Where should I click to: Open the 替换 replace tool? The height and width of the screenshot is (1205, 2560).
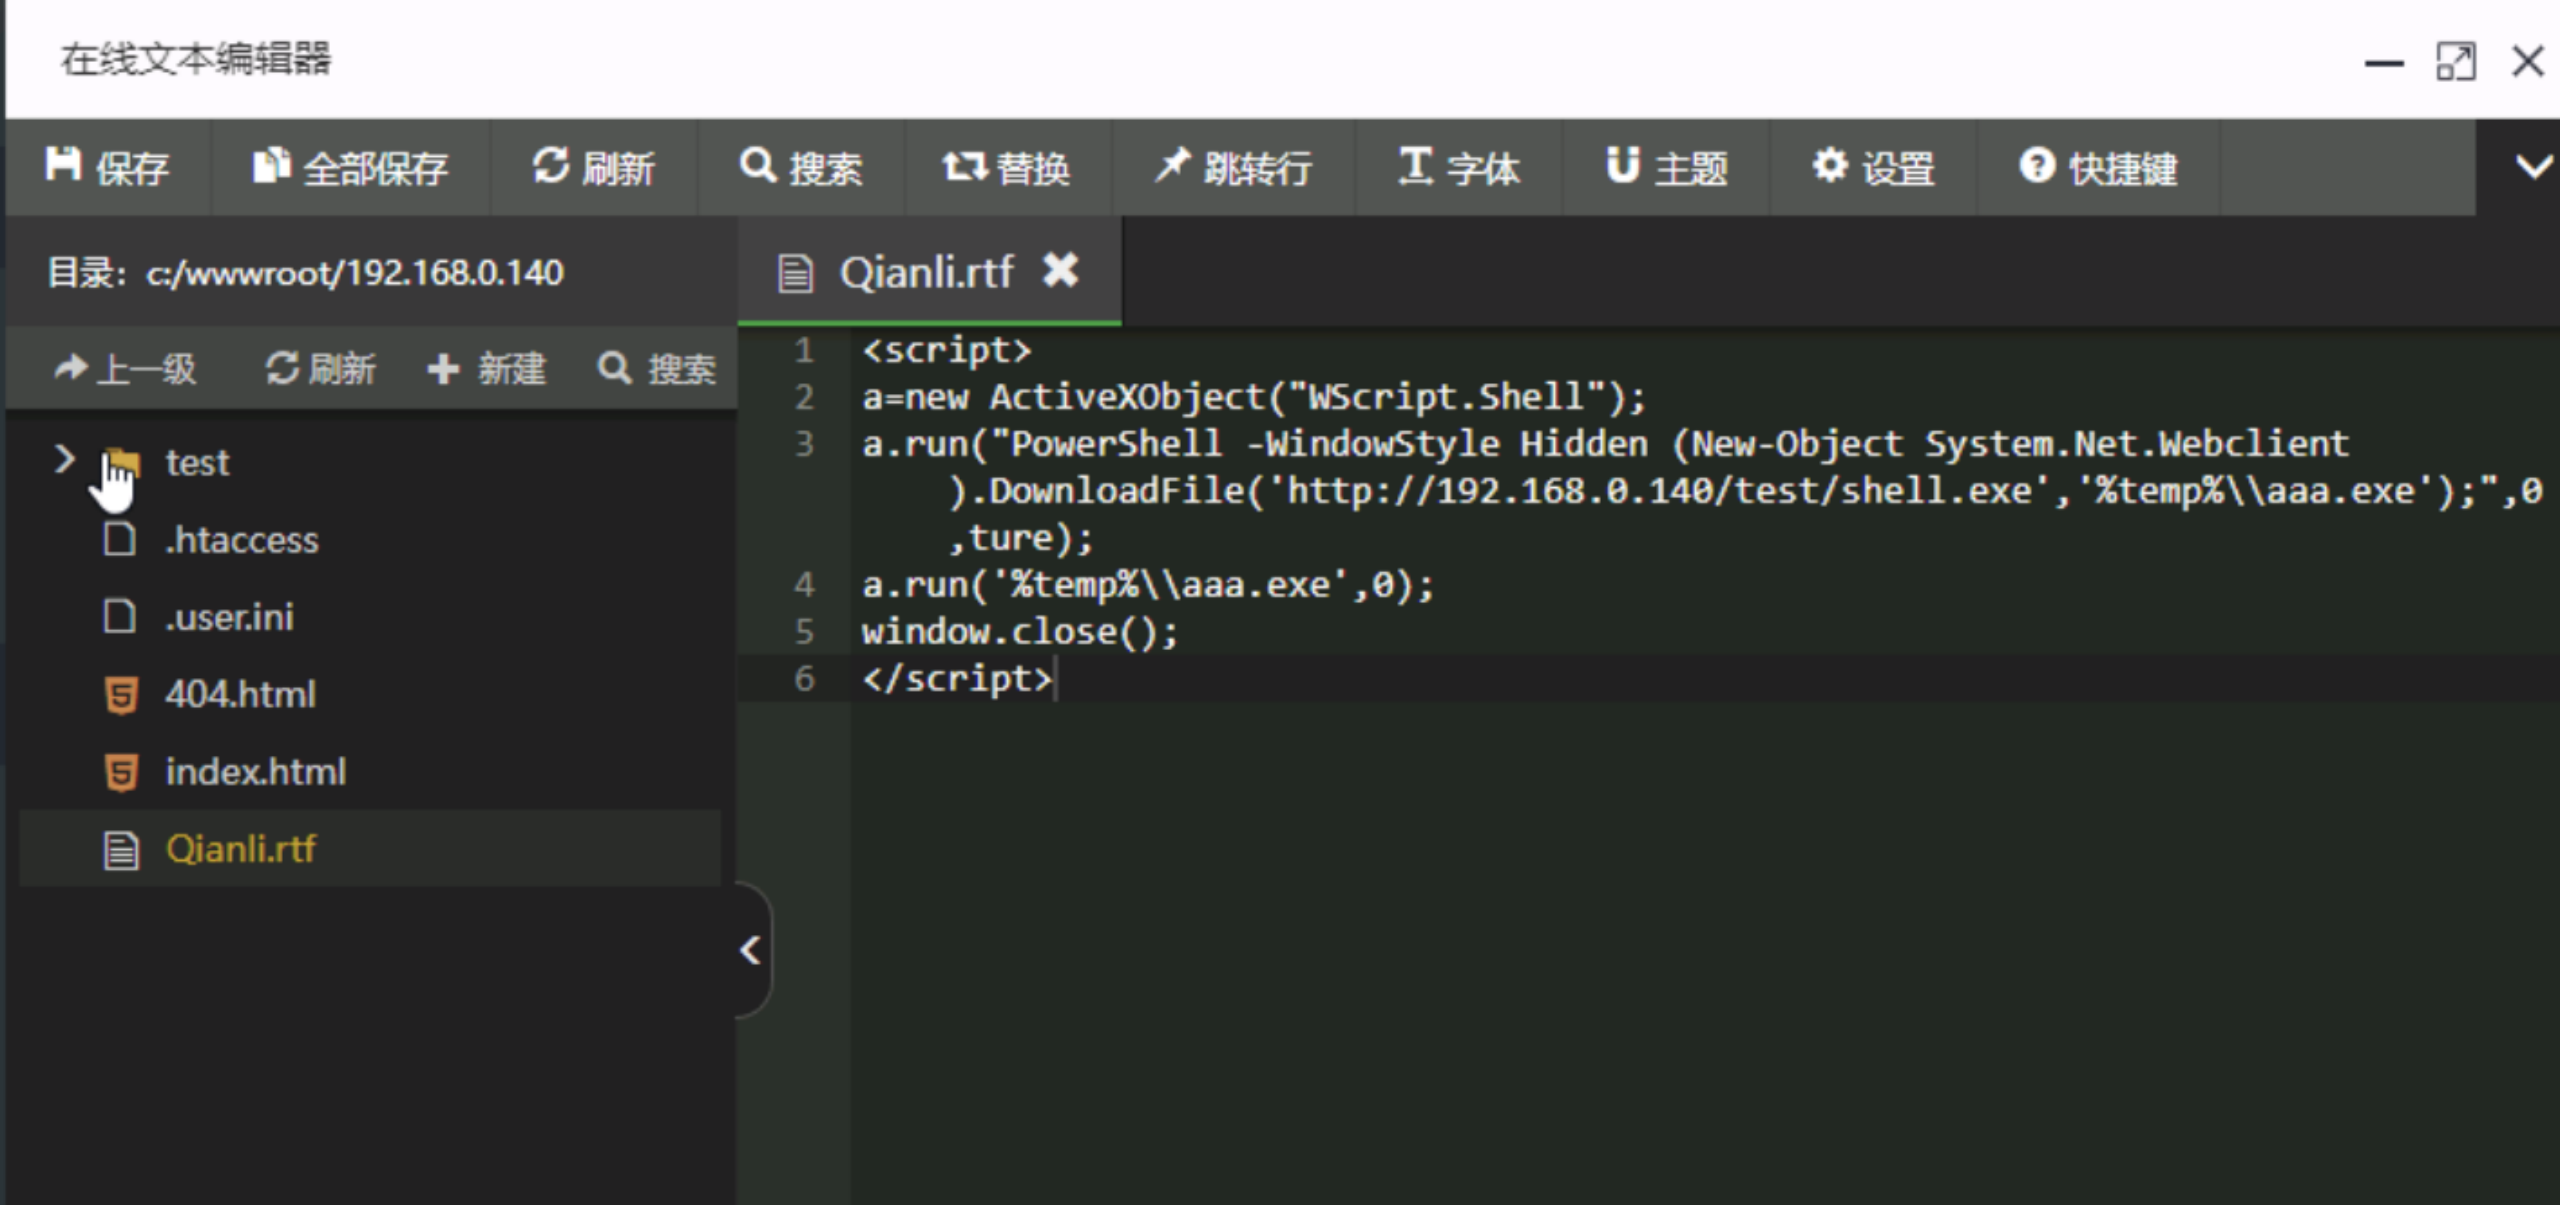(x=1007, y=167)
